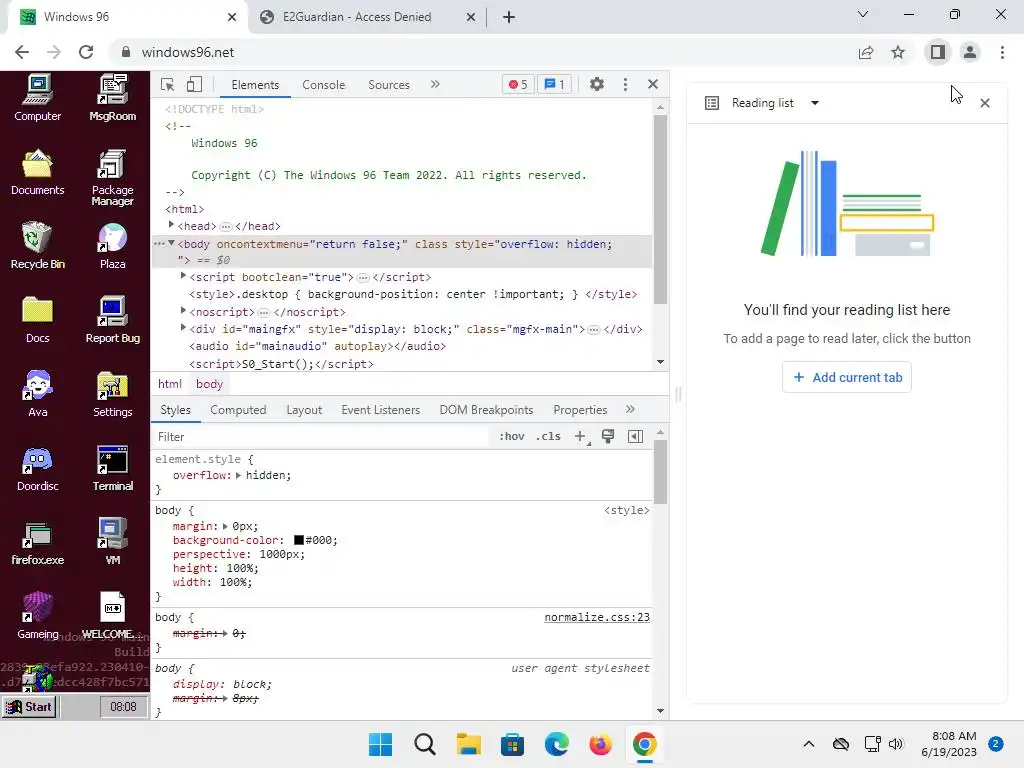The width and height of the screenshot is (1024, 768).
Task: Show more Styles sidebar tabs
Action: pyautogui.click(x=630, y=409)
